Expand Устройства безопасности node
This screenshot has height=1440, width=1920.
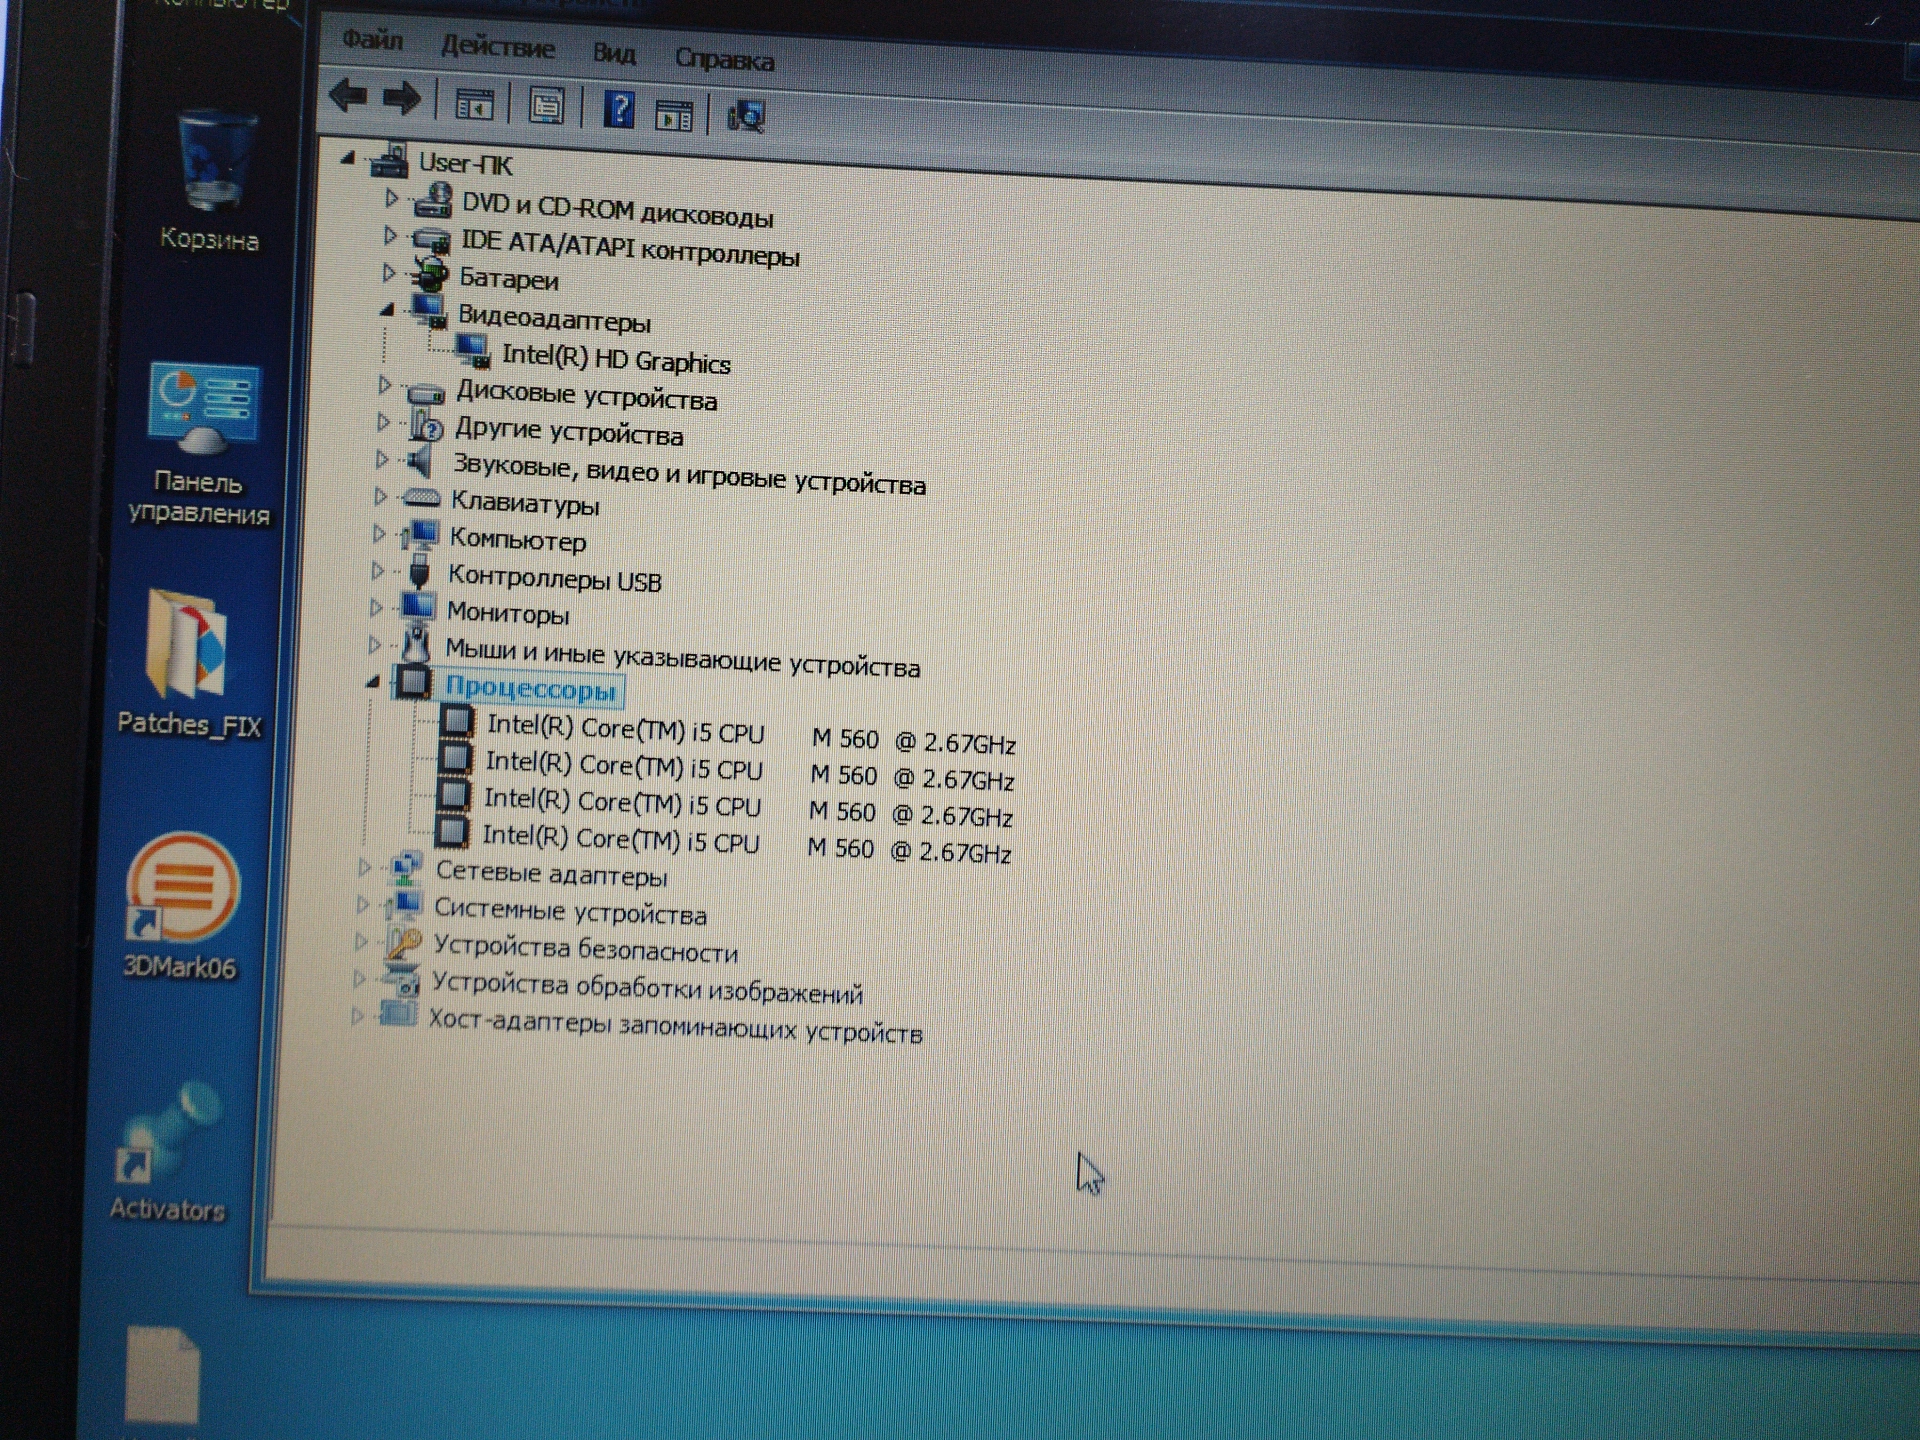361,941
